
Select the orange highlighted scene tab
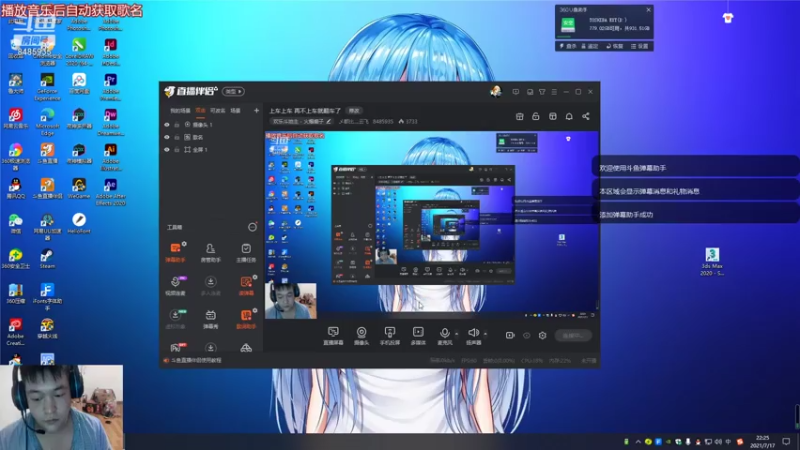(x=201, y=110)
